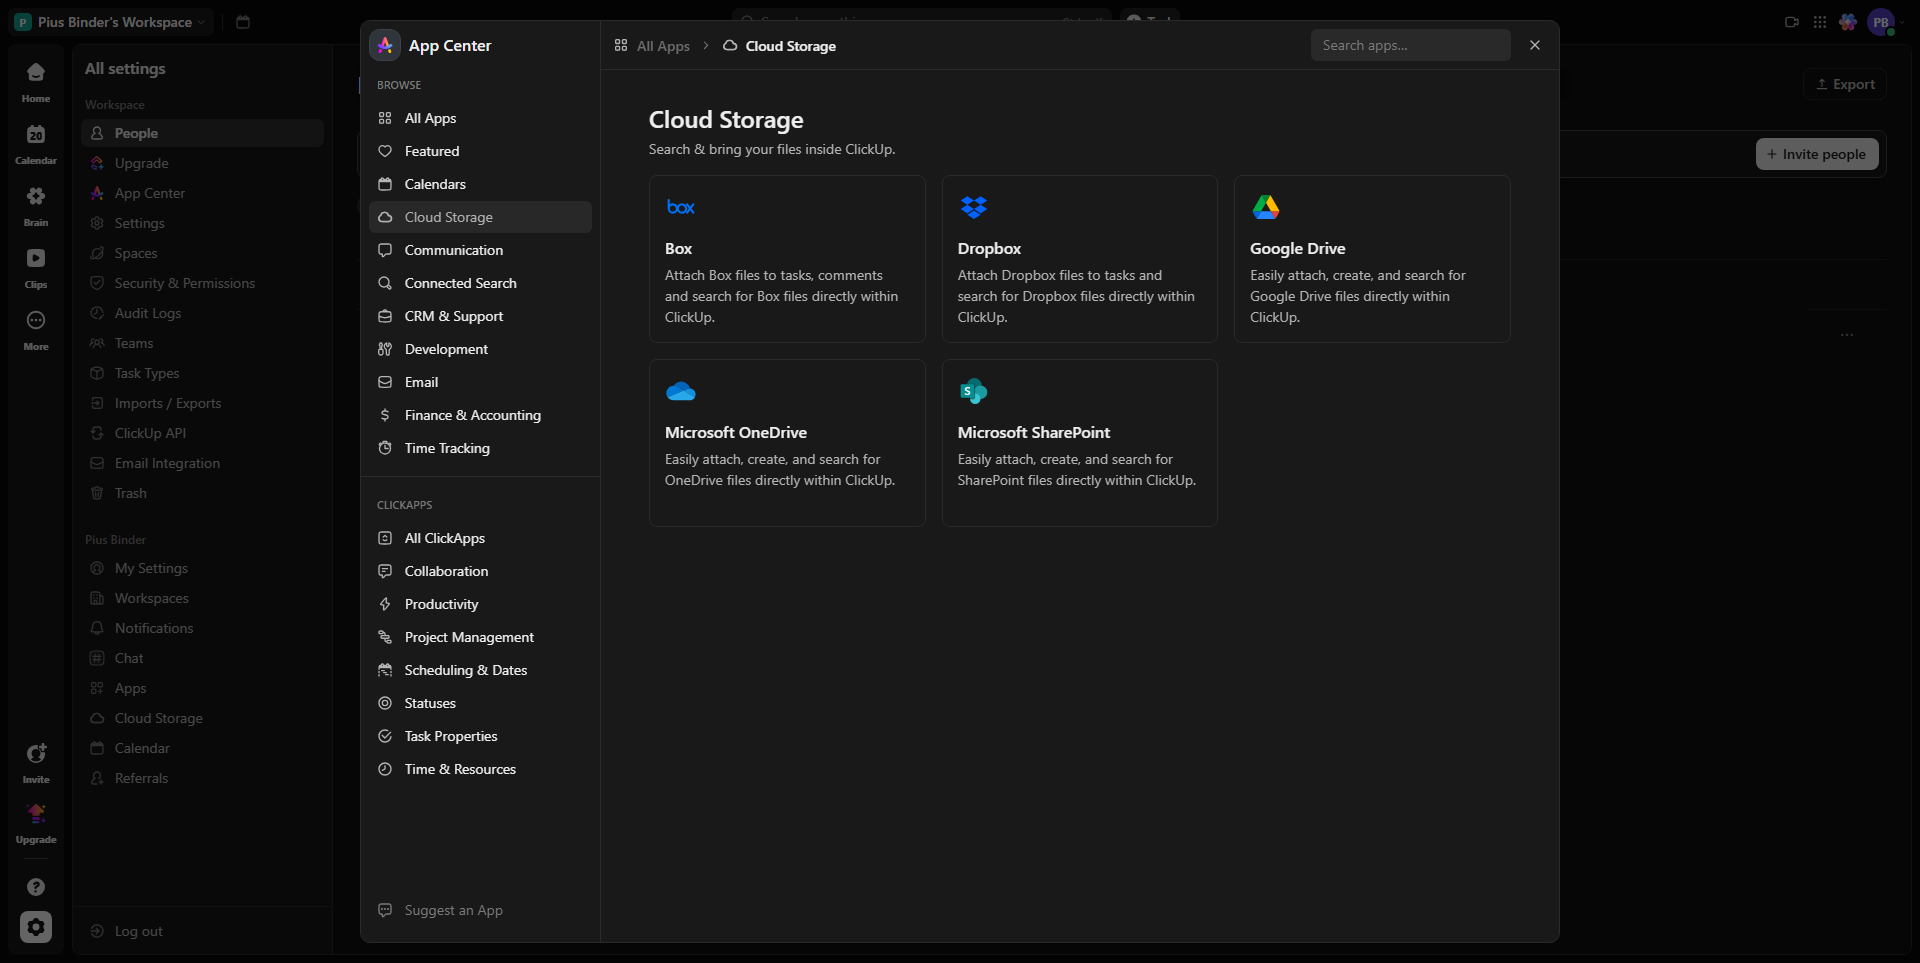The image size is (1920, 963).
Task: Click the Featured heart icon
Action: [x=385, y=151]
